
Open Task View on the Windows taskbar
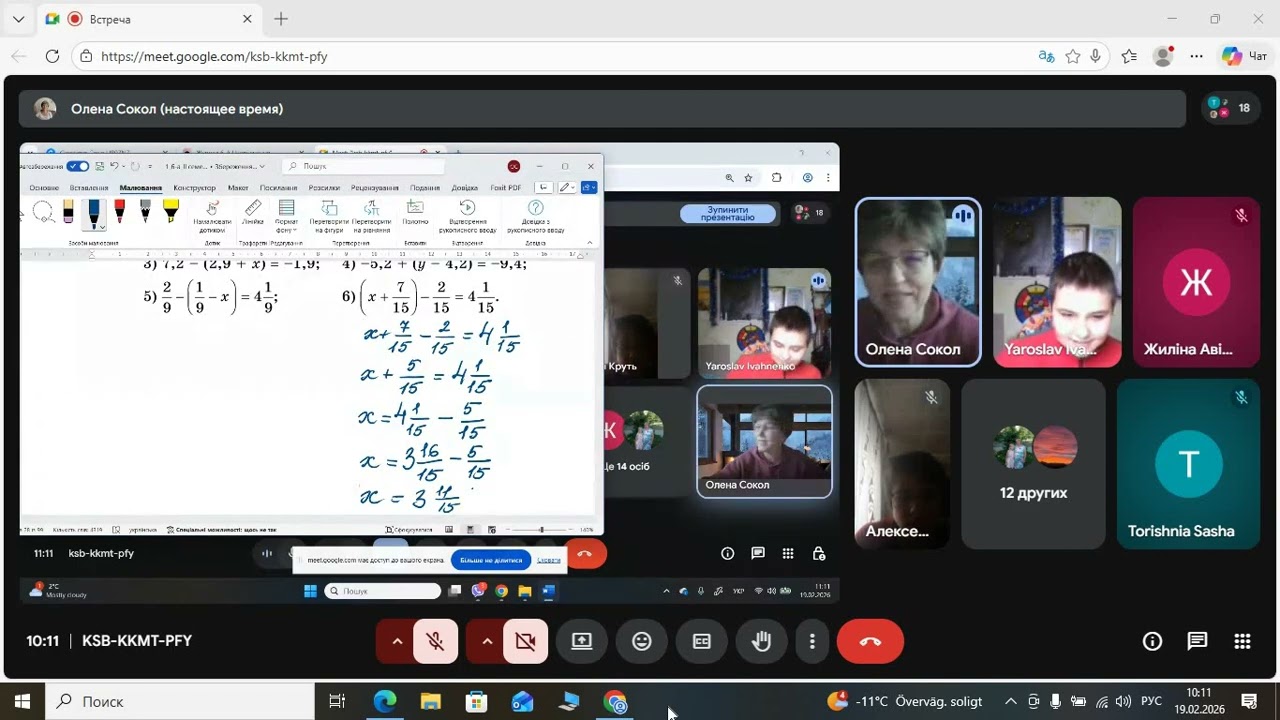pos(337,701)
